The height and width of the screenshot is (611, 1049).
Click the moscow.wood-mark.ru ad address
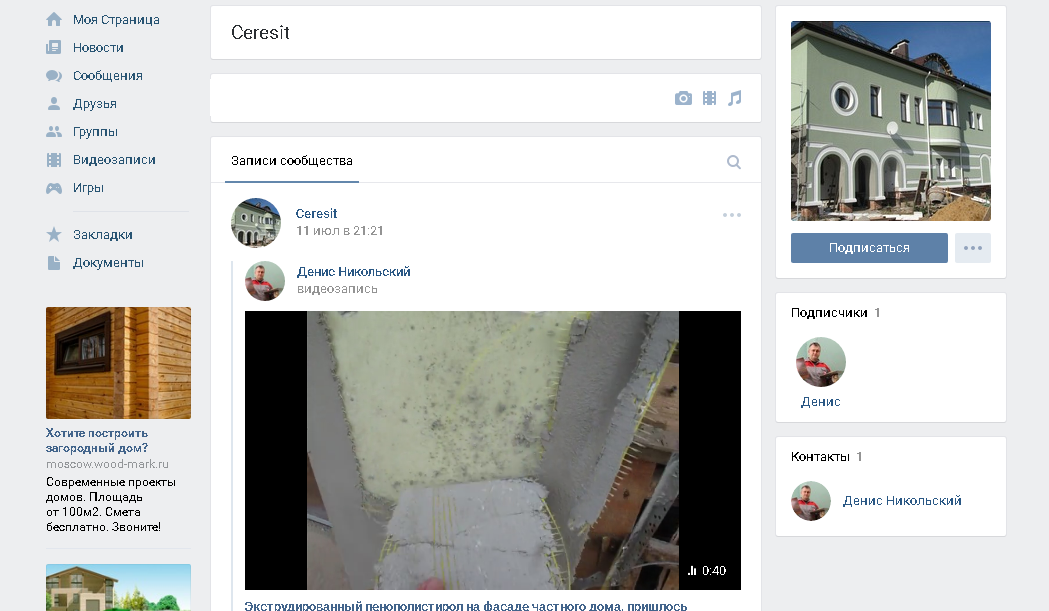(x=107, y=464)
